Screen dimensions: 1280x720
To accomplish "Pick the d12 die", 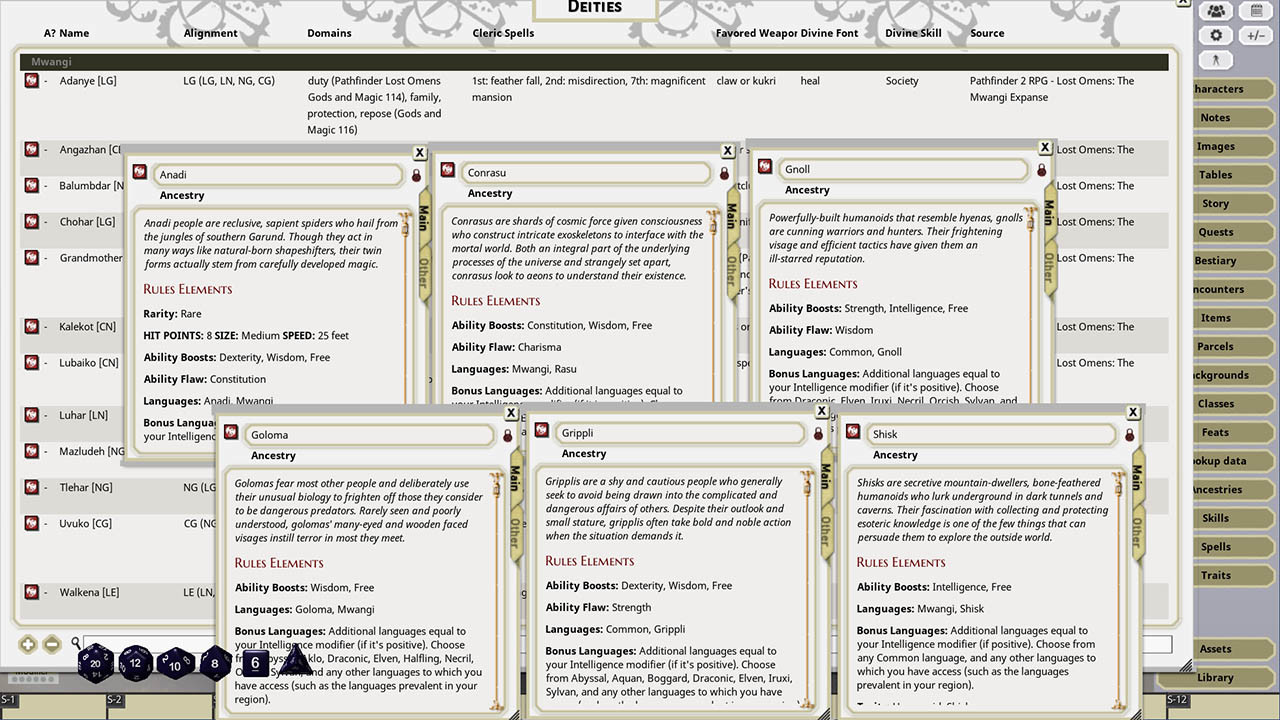I will click(136, 661).
